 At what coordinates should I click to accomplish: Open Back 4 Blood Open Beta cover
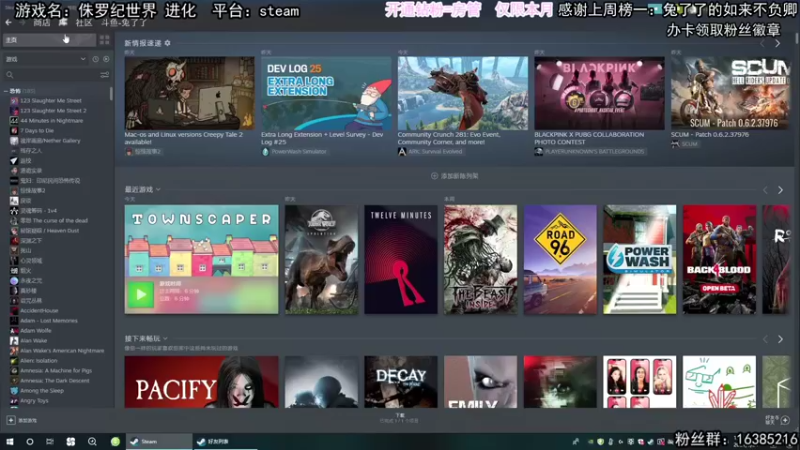pyautogui.click(x=719, y=259)
